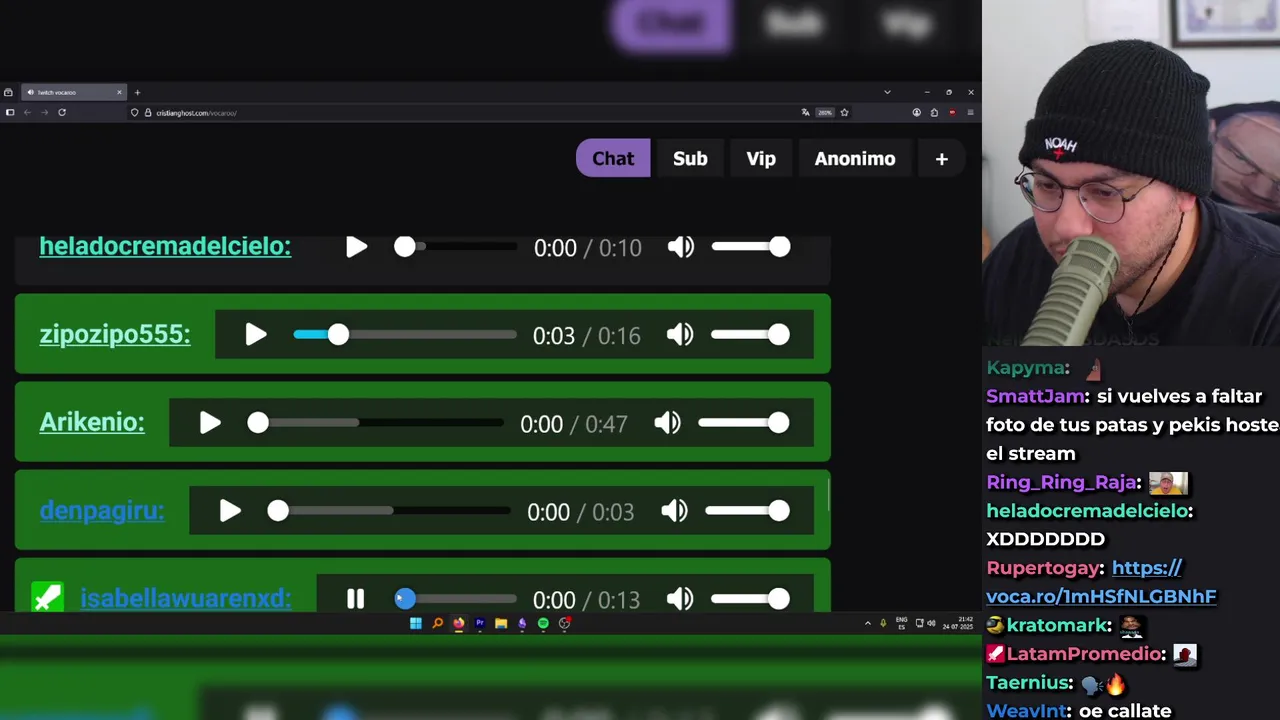The height and width of the screenshot is (720, 1280).
Task: Seek in Arikenio's audio progress bar
Action: point(376,423)
